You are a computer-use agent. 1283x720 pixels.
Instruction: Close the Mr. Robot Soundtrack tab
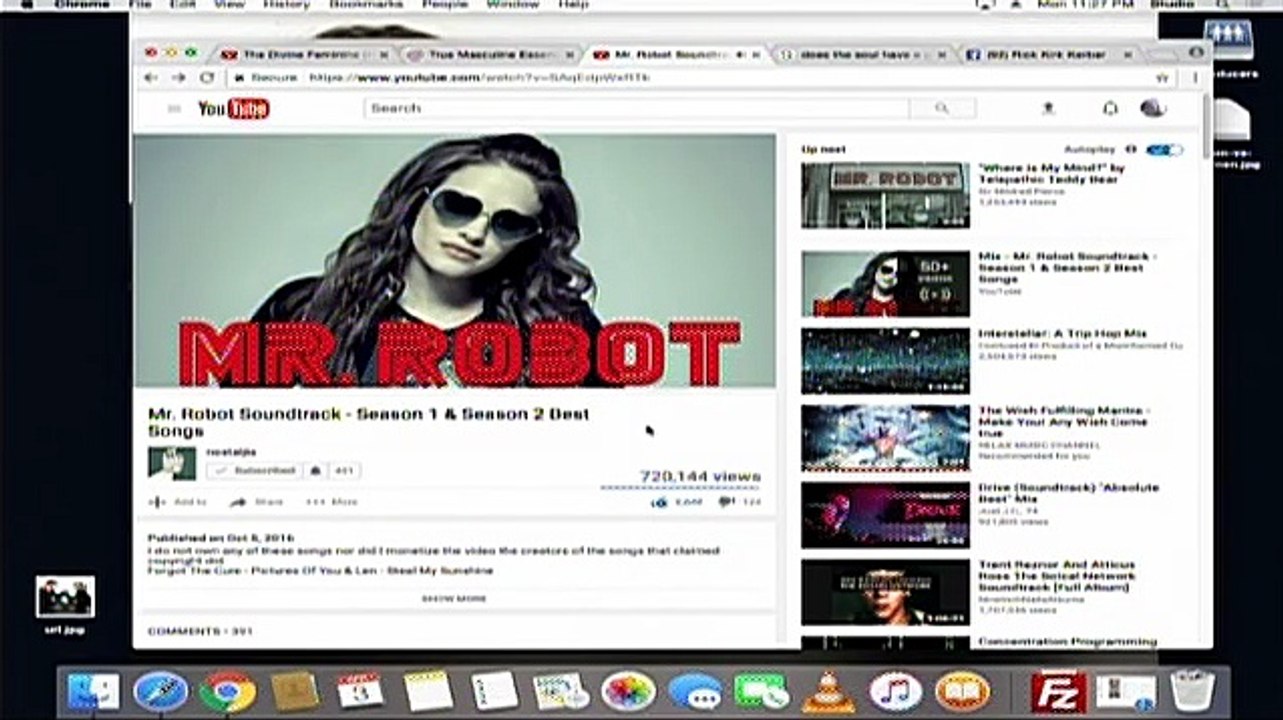(756, 55)
